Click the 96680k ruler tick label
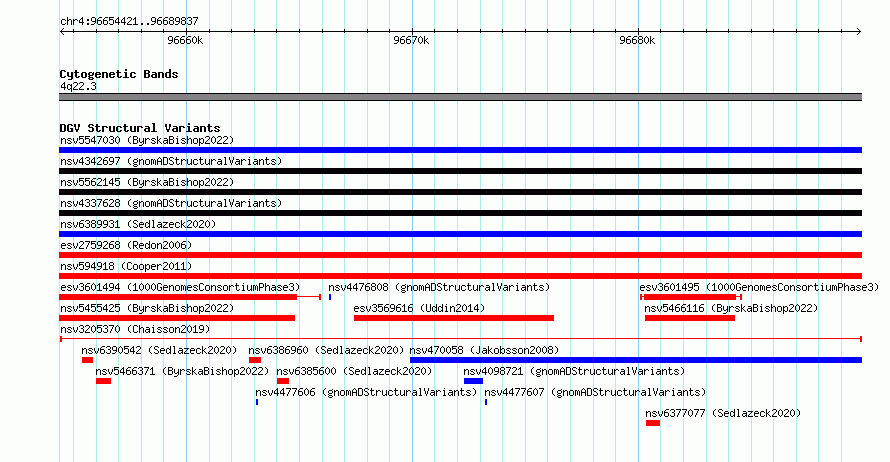The width and height of the screenshot is (890, 462). point(637,40)
